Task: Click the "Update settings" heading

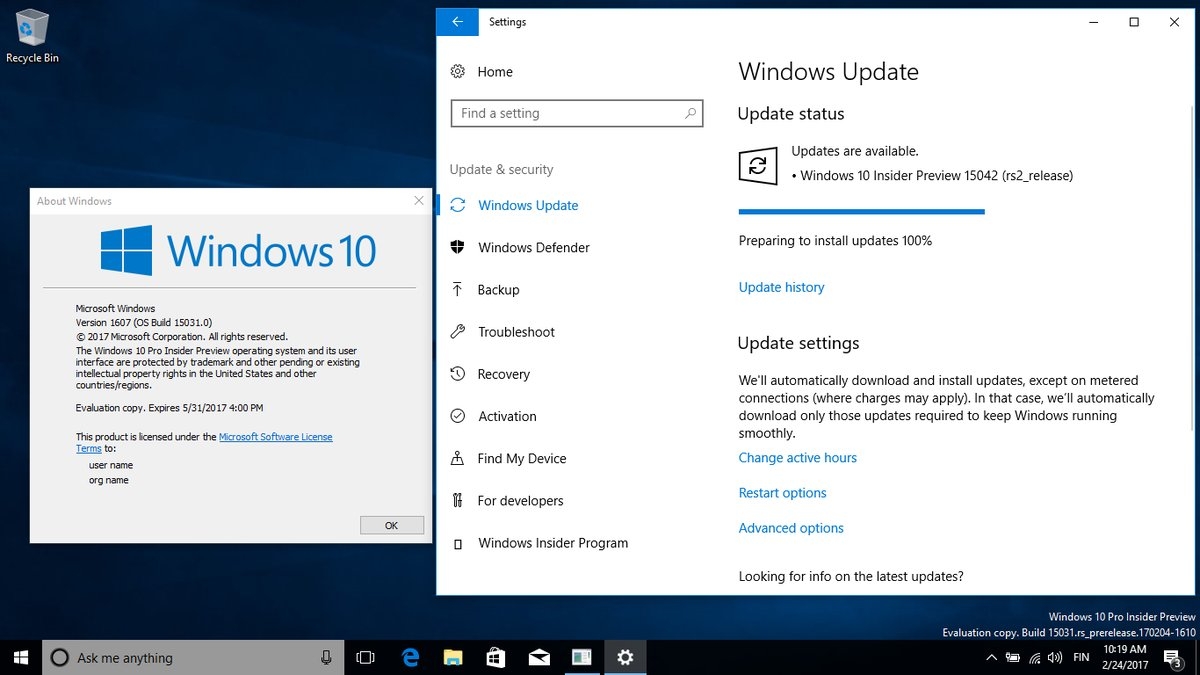Action: click(x=798, y=343)
